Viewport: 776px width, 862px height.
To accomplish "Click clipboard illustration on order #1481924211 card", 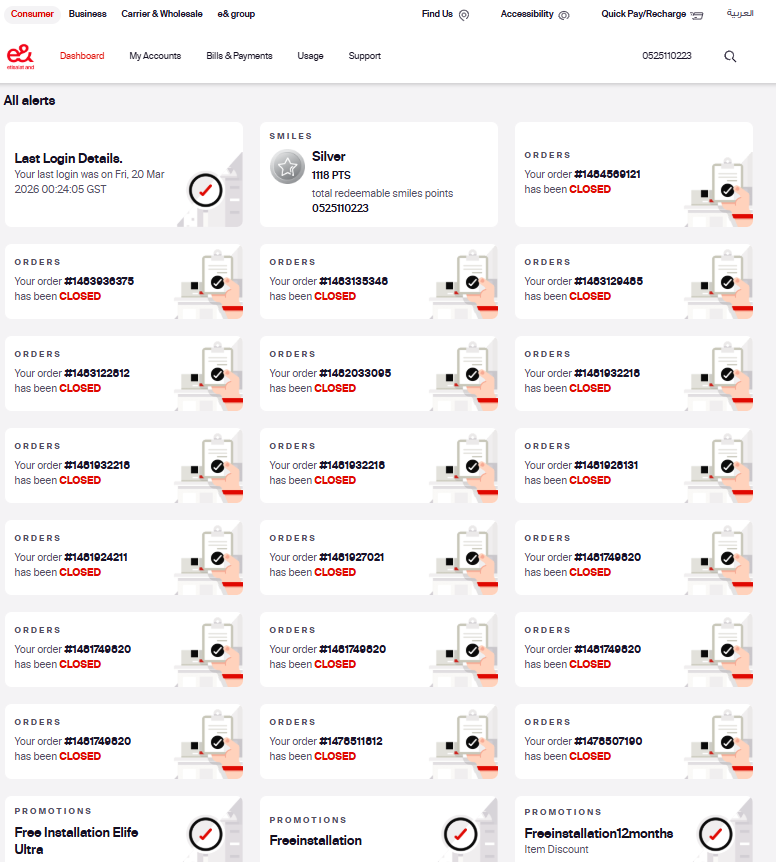I will pyautogui.click(x=210, y=560).
